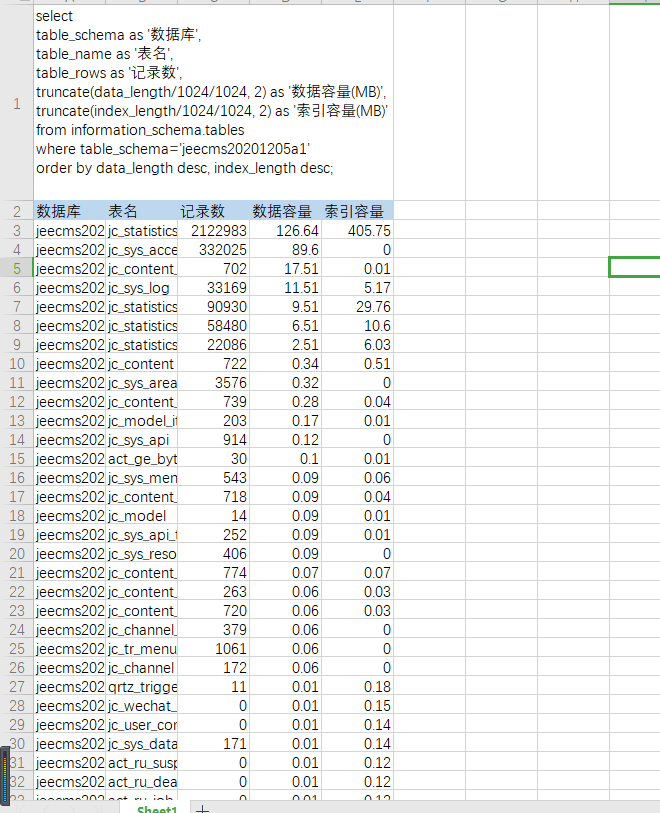Screen dimensions: 660x813
Task: Select the cell with value 33169
Action: tap(214, 287)
